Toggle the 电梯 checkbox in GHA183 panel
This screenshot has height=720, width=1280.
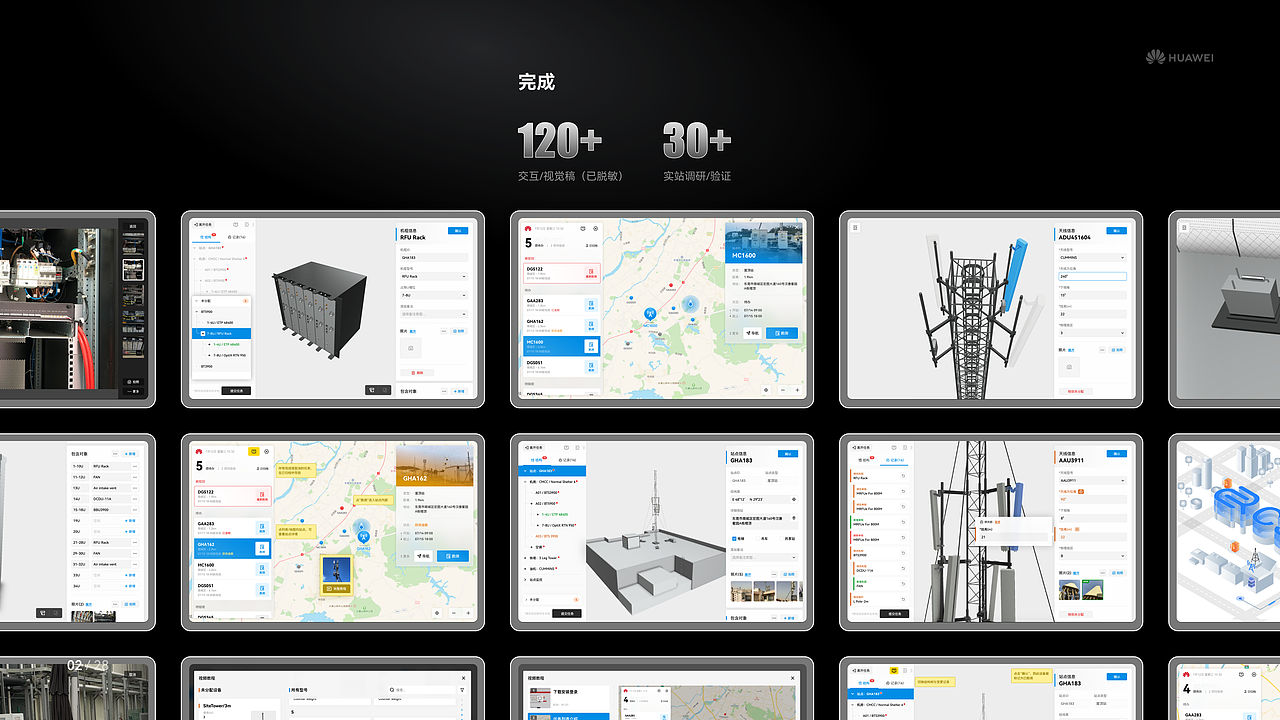(x=734, y=539)
